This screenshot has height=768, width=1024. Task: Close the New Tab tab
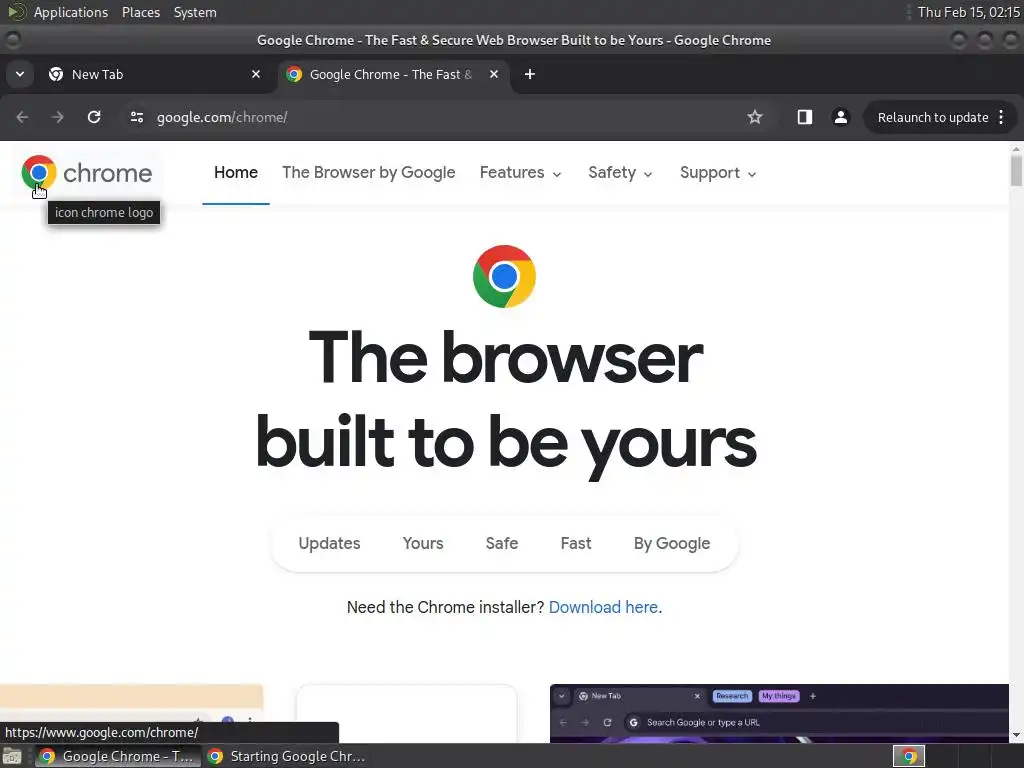pos(256,74)
